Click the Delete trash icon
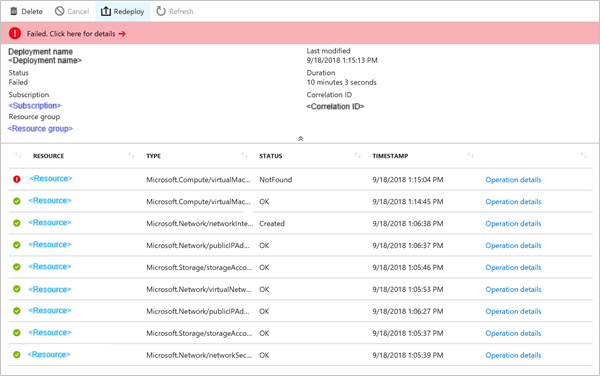600x376 pixels. (14, 11)
